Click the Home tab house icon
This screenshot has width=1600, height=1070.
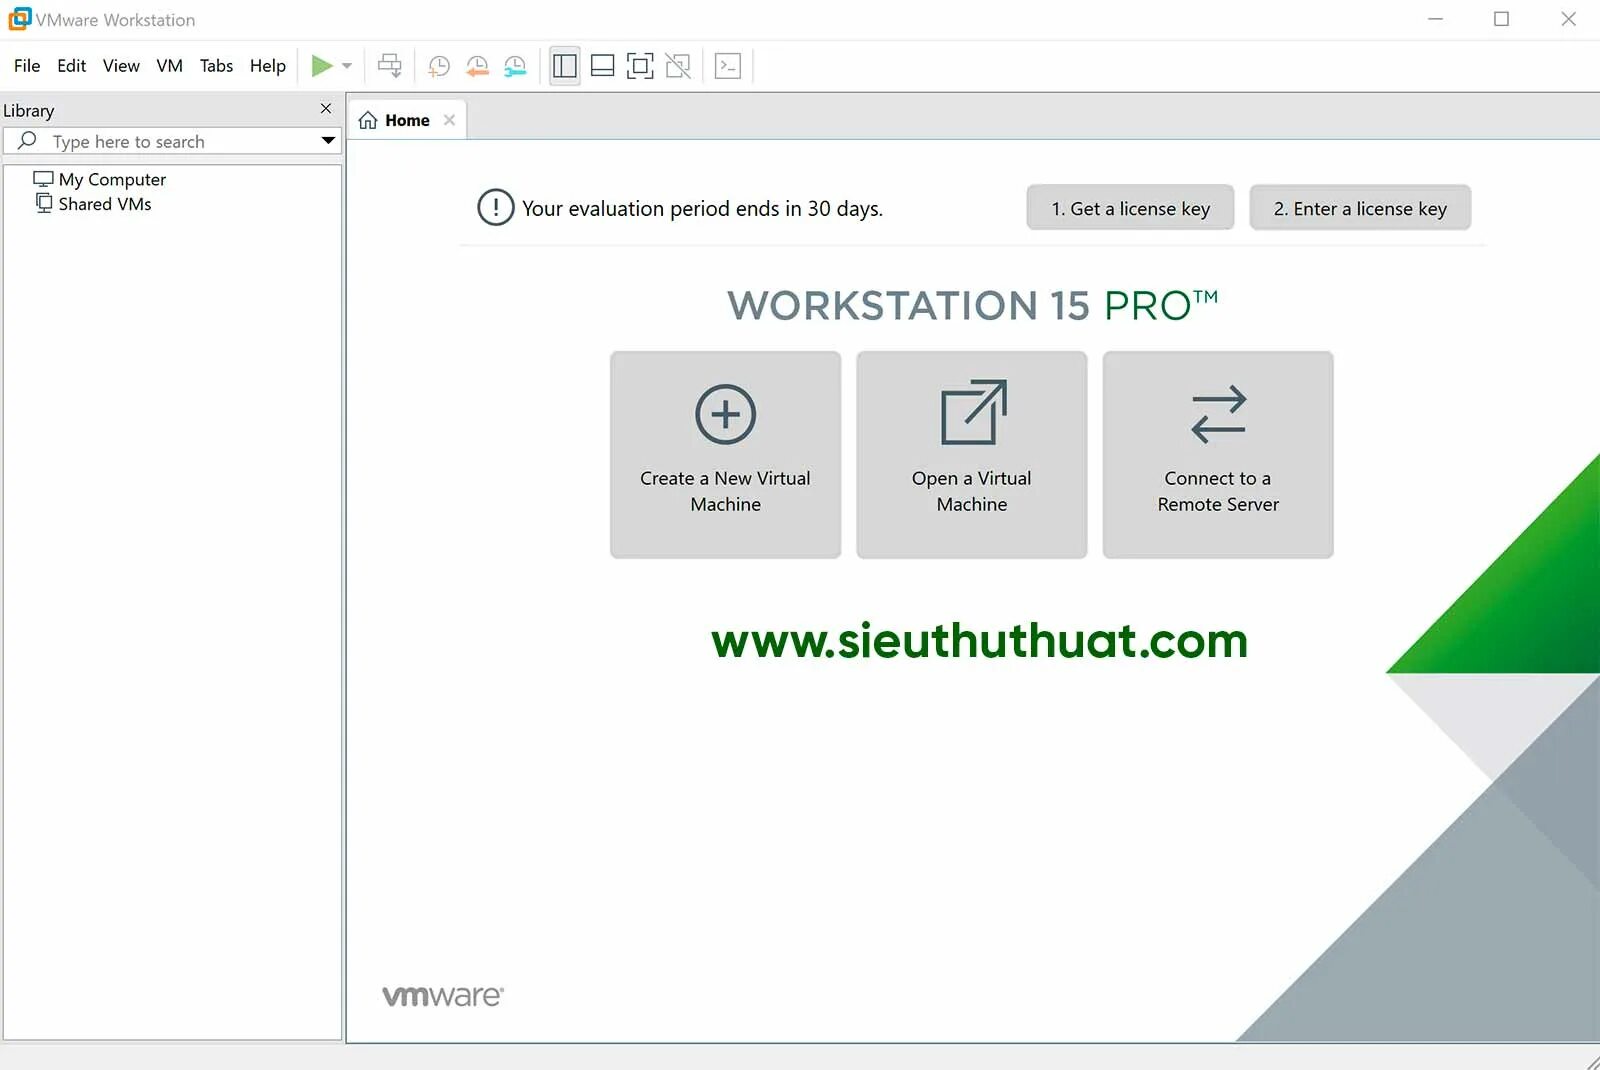point(368,120)
